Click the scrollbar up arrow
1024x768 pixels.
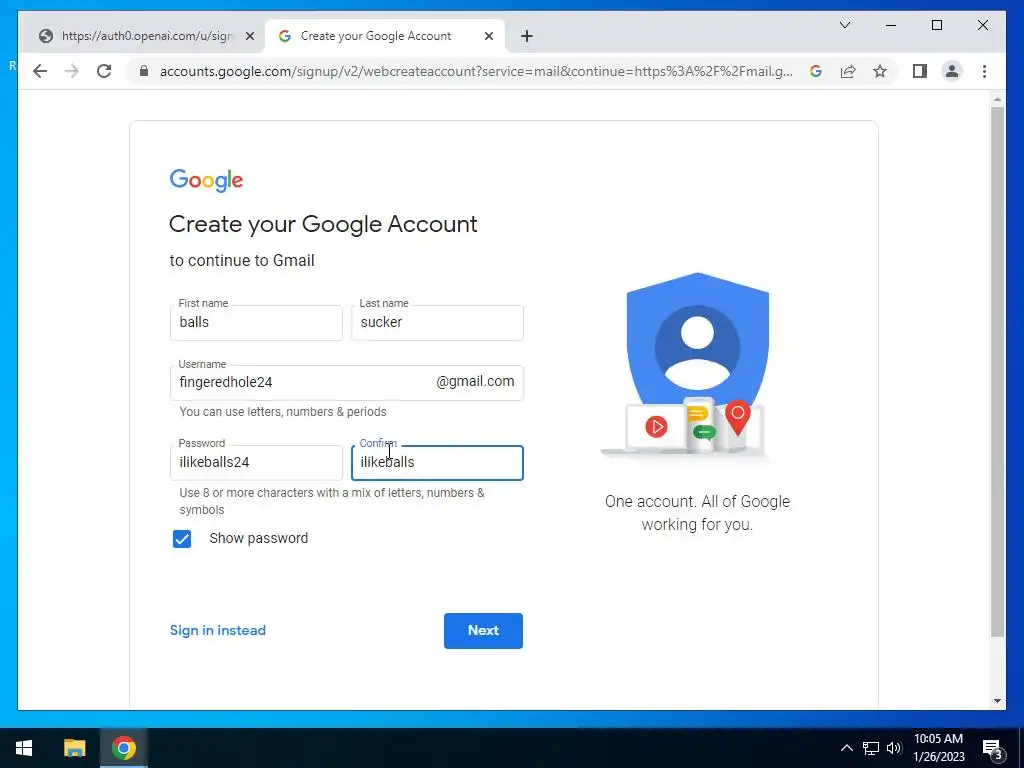pos(997,99)
